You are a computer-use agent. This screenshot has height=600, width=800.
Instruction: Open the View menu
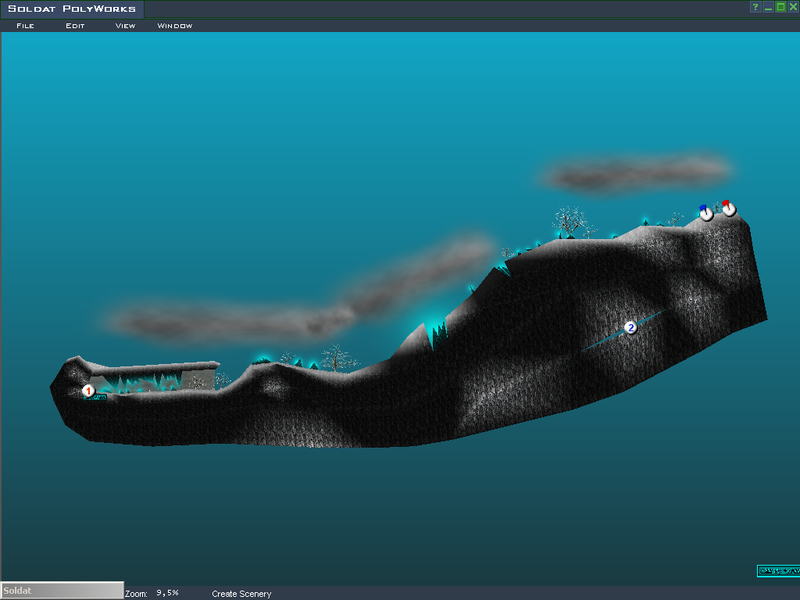pyautogui.click(x=125, y=26)
